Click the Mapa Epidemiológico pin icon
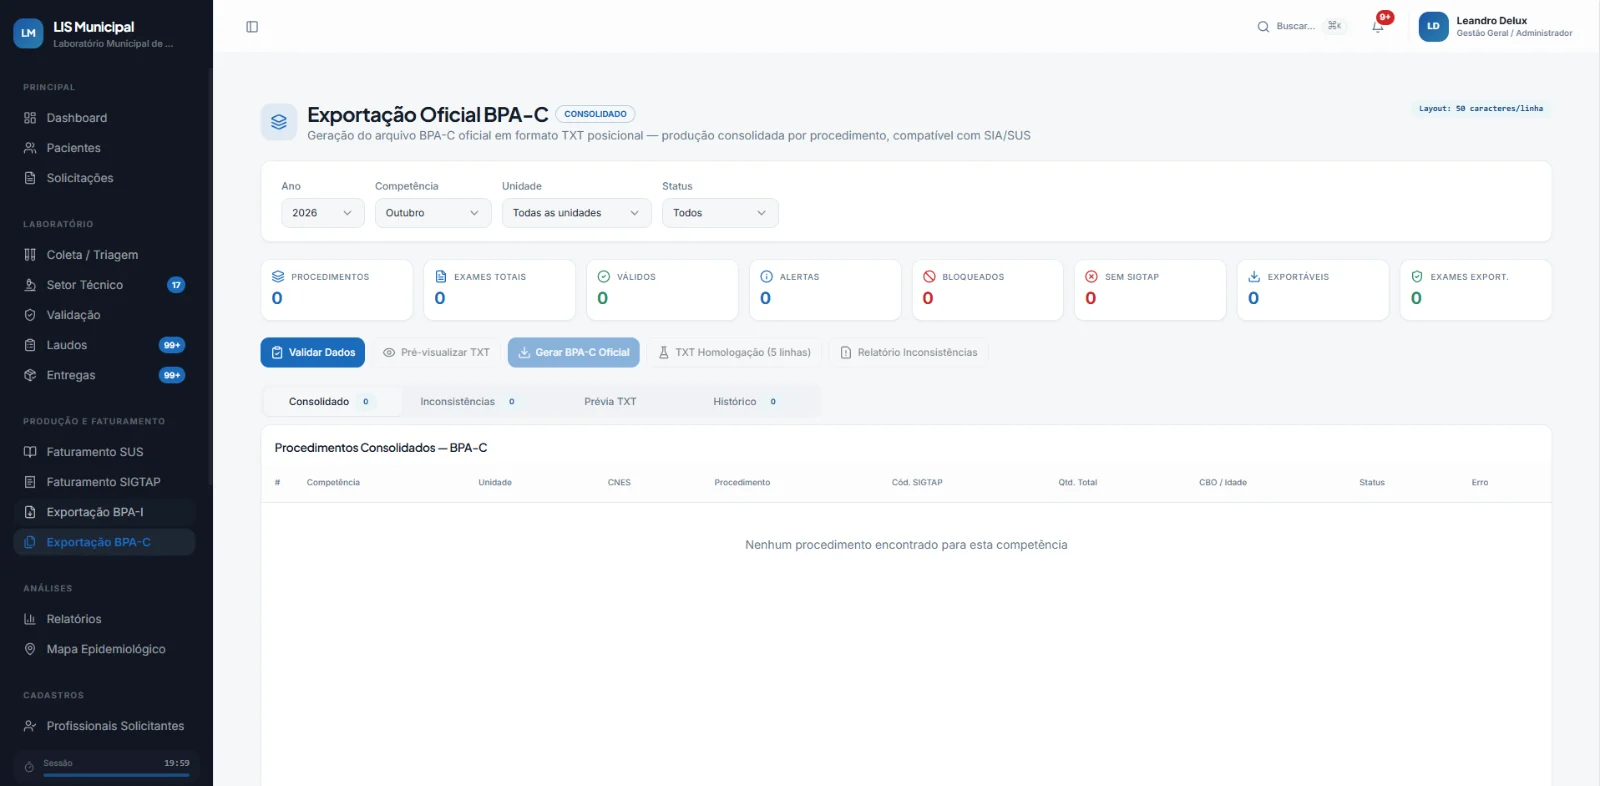The image size is (1600, 786). (30, 649)
